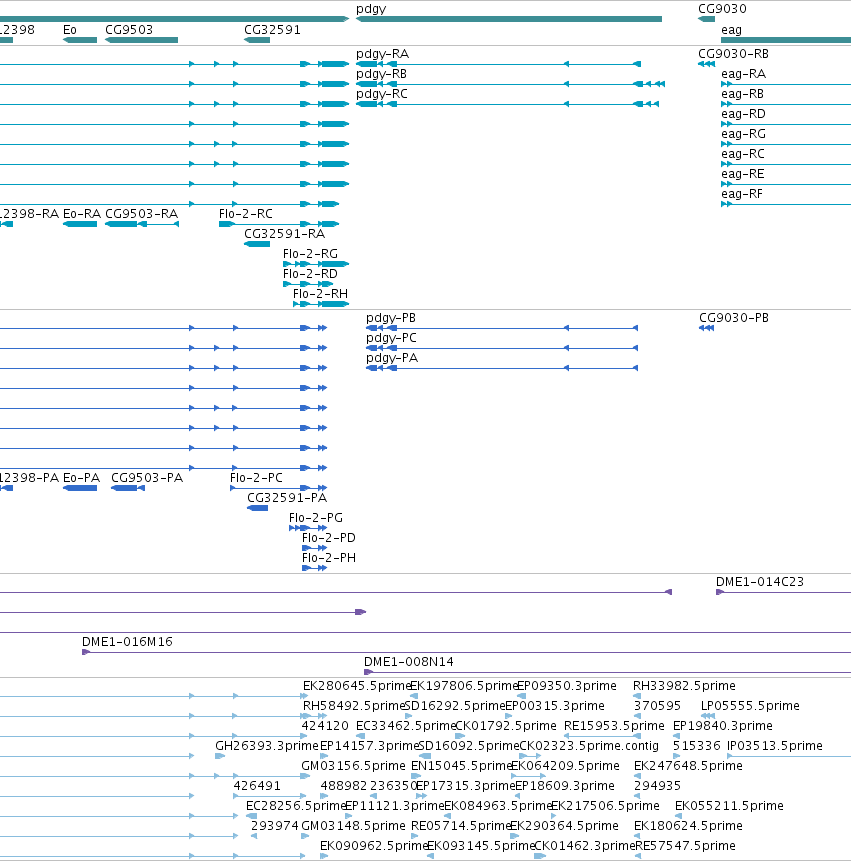Click the 424120 EST label
The height and width of the screenshot is (861, 851).
click(x=324, y=726)
